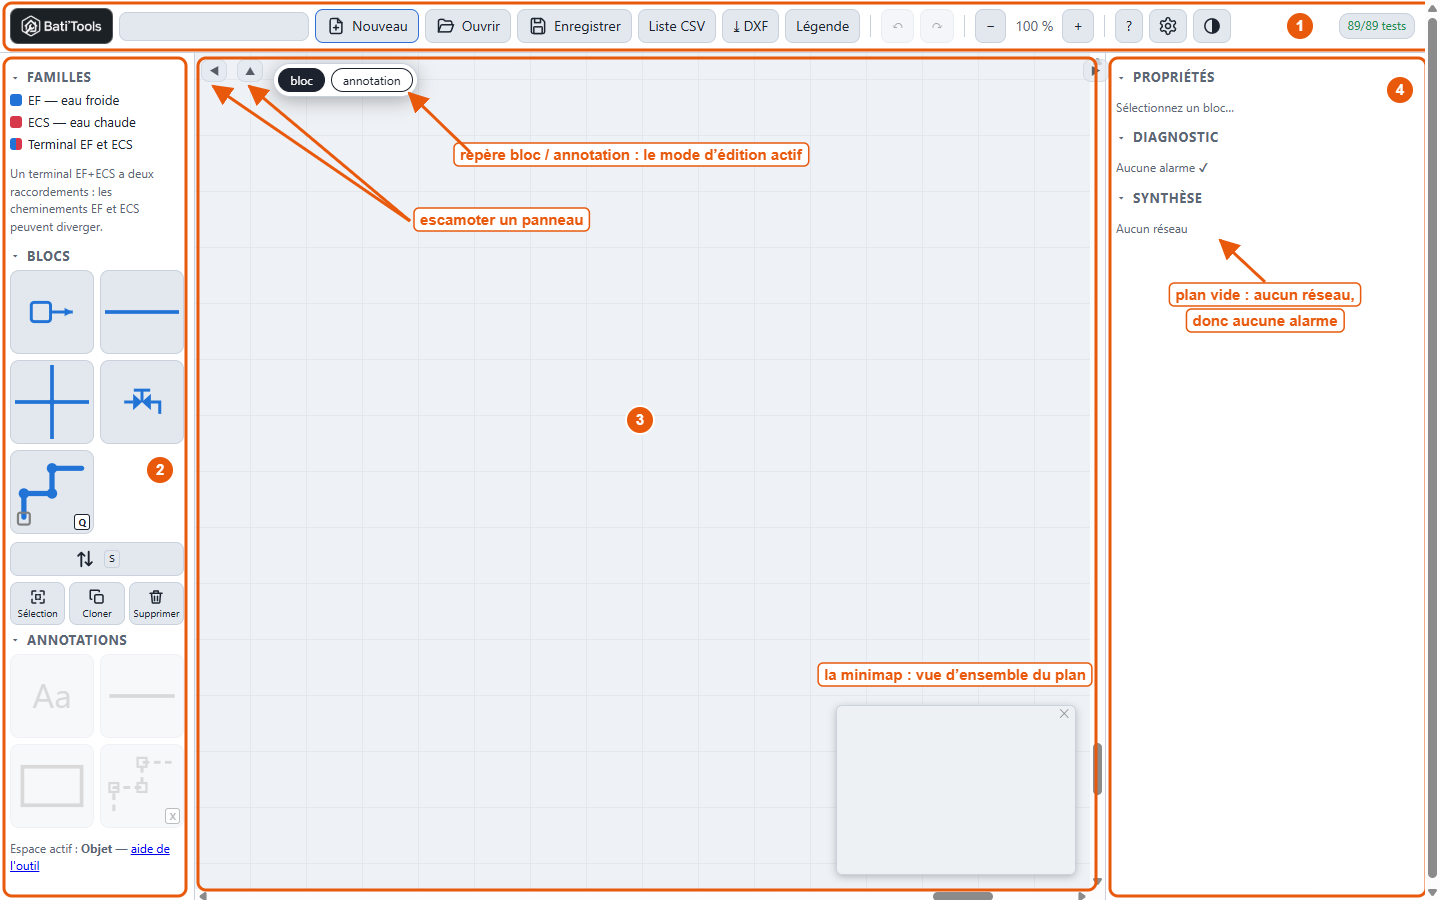Image resolution: width=1440 pixels, height=900 pixels.
Task: Select the routed network block tool
Action: [52, 492]
